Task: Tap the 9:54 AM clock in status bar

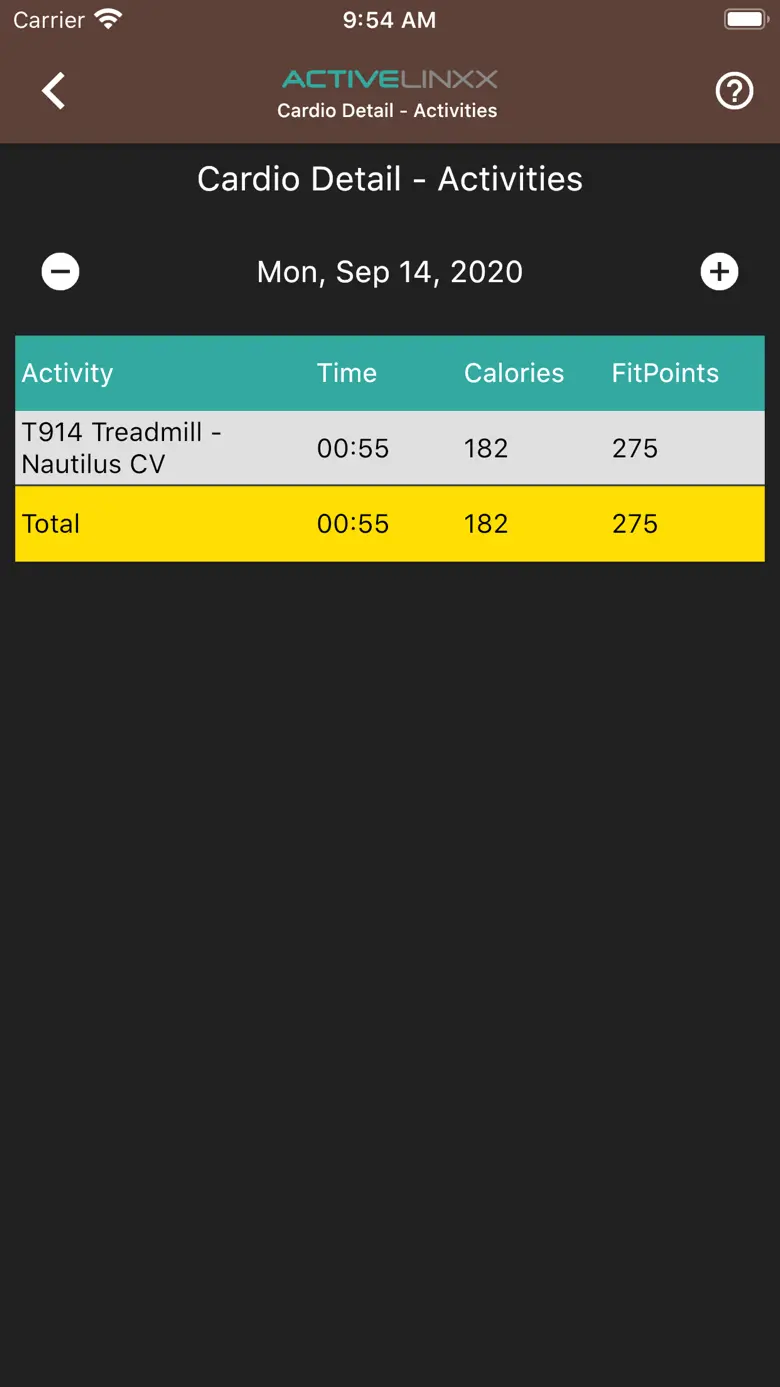Action: [389, 20]
